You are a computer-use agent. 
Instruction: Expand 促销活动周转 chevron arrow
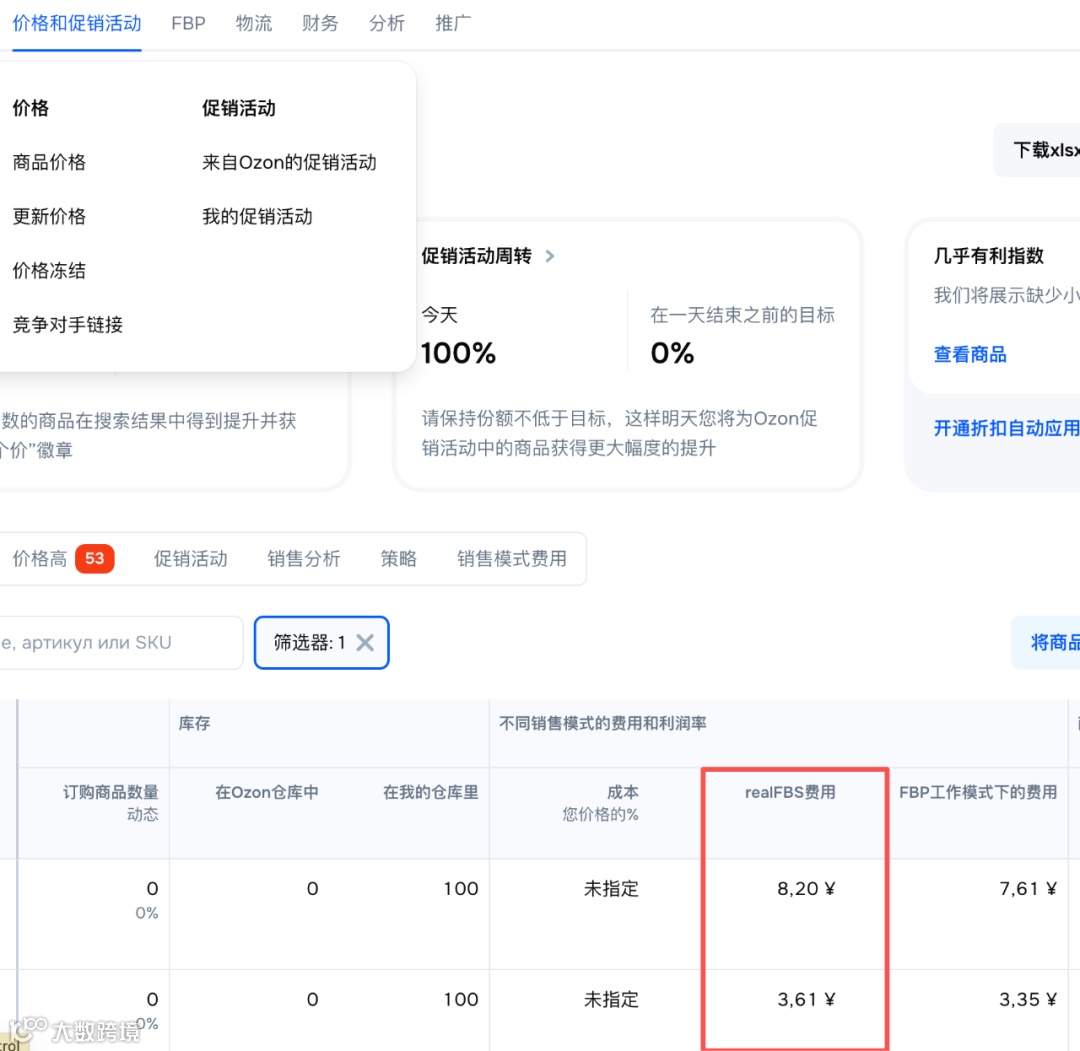[550, 256]
